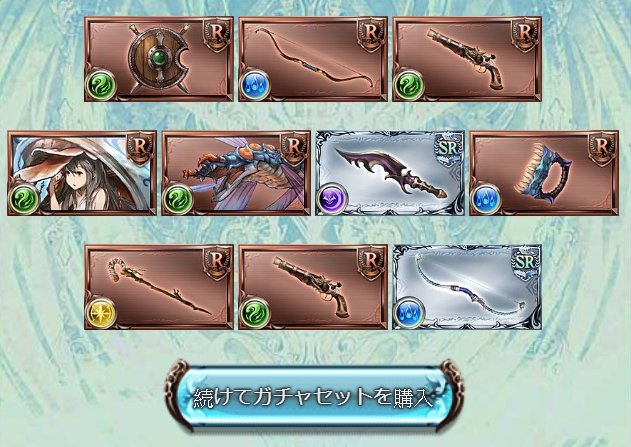Click the water element icon on axe card

click(x=486, y=199)
